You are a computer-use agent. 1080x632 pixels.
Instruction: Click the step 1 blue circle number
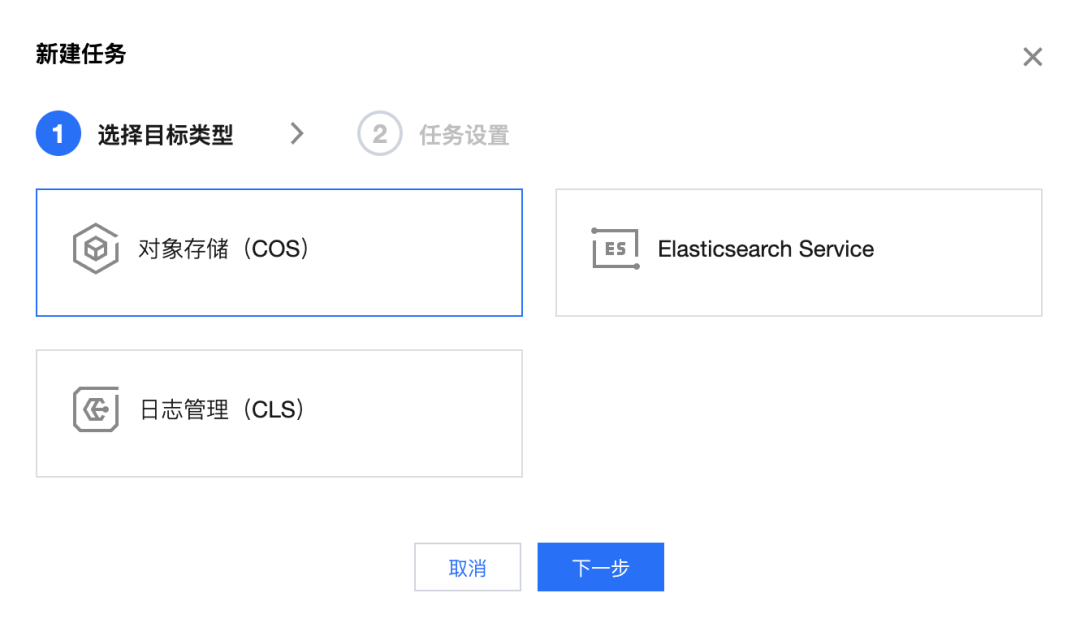[x=58, y=134]
